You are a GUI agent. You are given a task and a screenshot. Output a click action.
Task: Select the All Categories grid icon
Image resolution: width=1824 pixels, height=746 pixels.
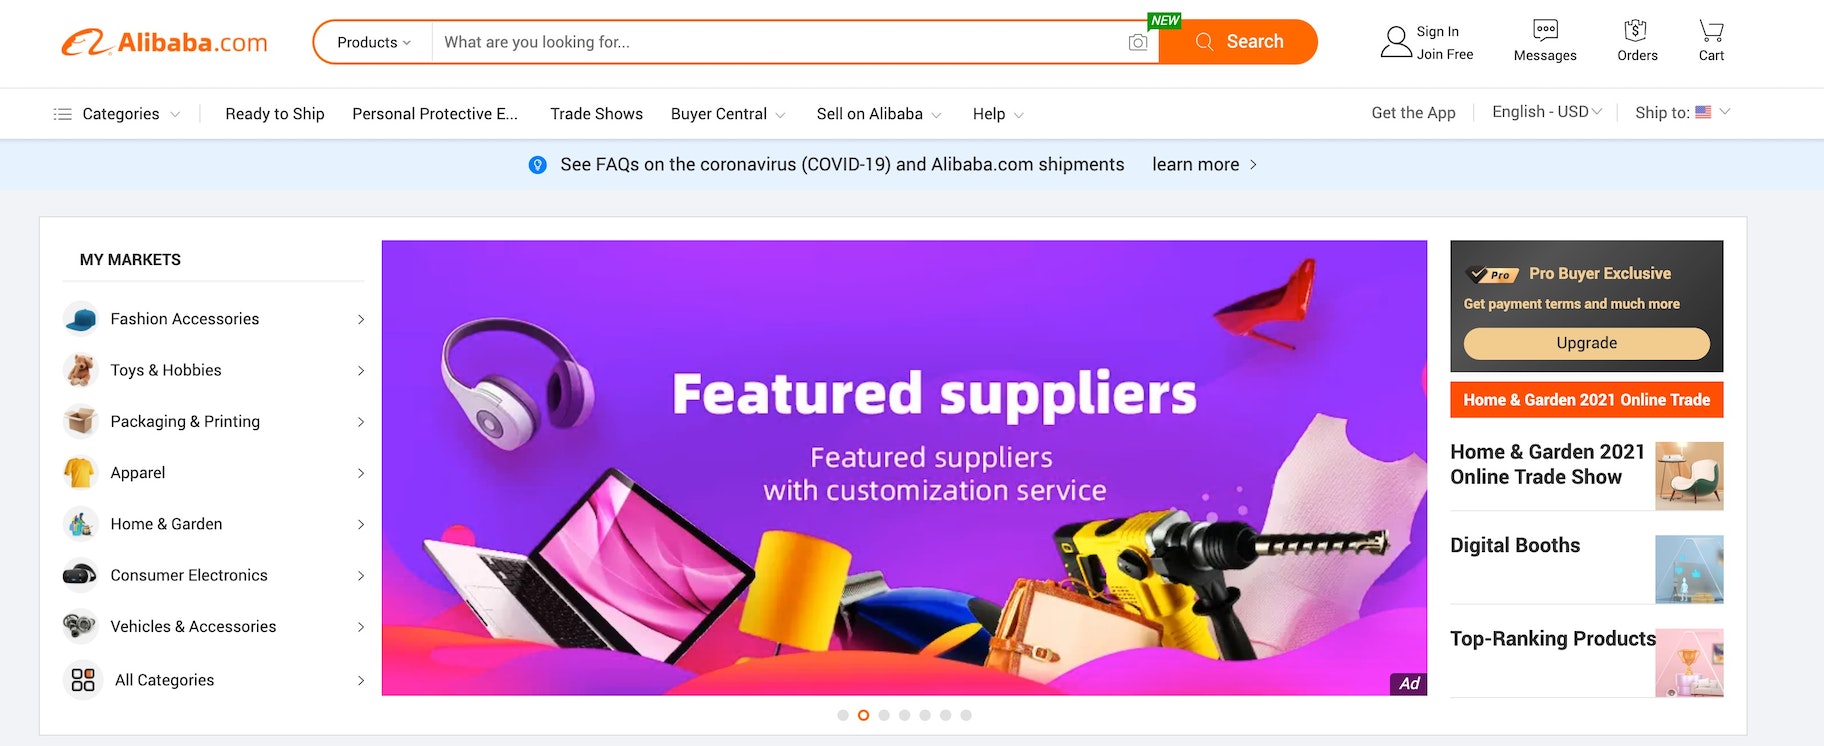pyautogui.click(x=83, y=680)
